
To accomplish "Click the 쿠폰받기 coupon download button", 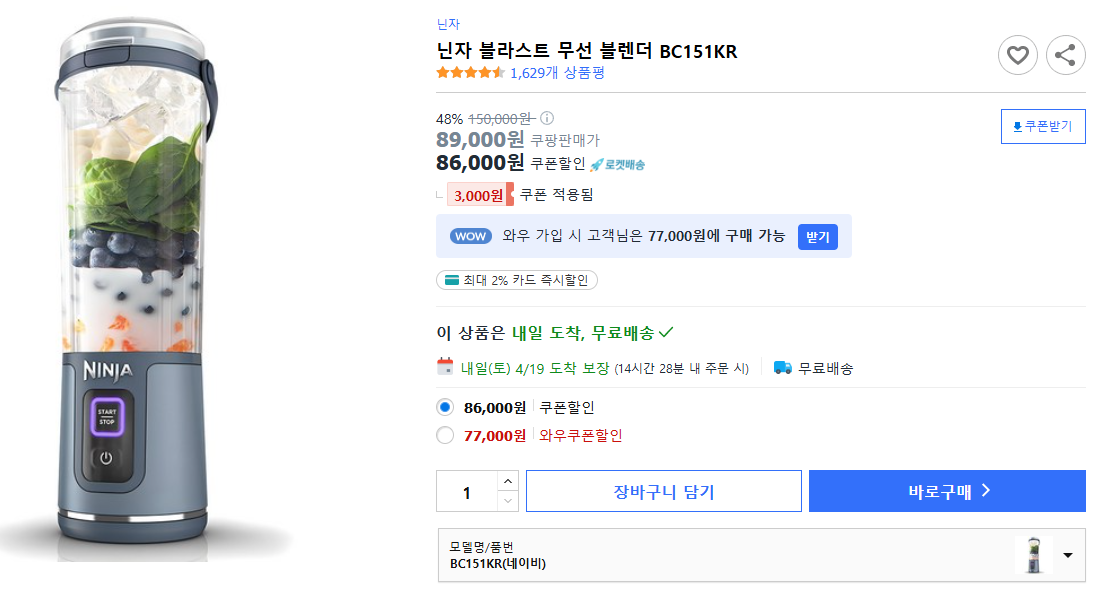I will tap(1043, 126).
